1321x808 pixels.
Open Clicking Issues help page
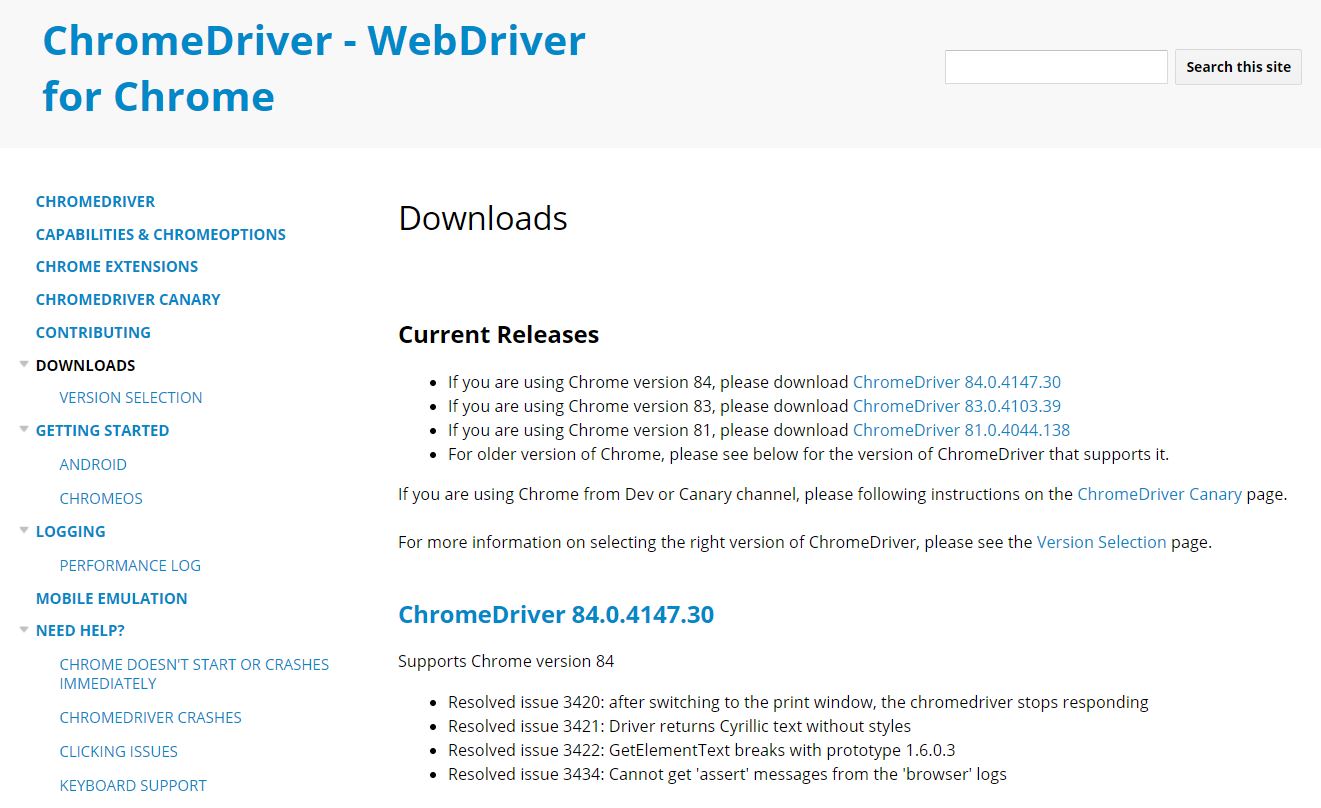[x=118, y=751]
